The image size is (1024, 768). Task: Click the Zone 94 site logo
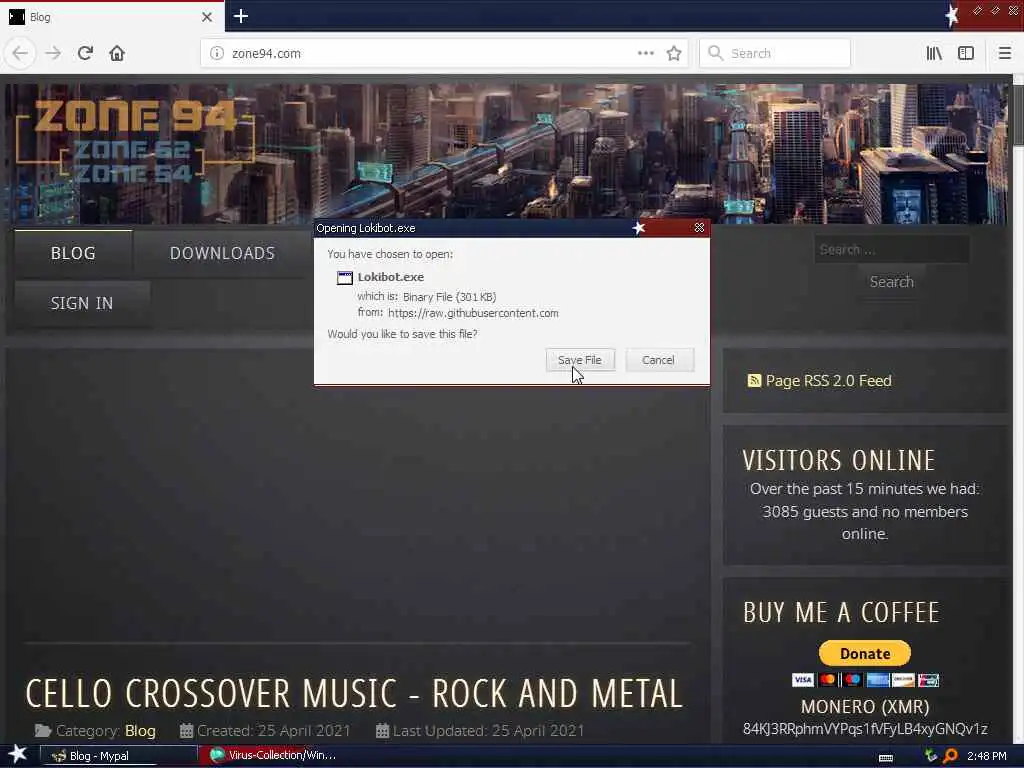click(x=135, y=142)
